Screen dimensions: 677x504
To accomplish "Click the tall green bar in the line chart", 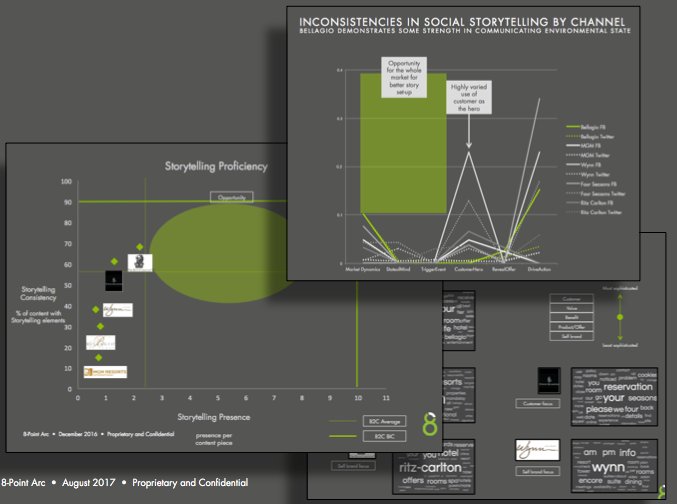I will pyautogui.click(x=403, y=143).
